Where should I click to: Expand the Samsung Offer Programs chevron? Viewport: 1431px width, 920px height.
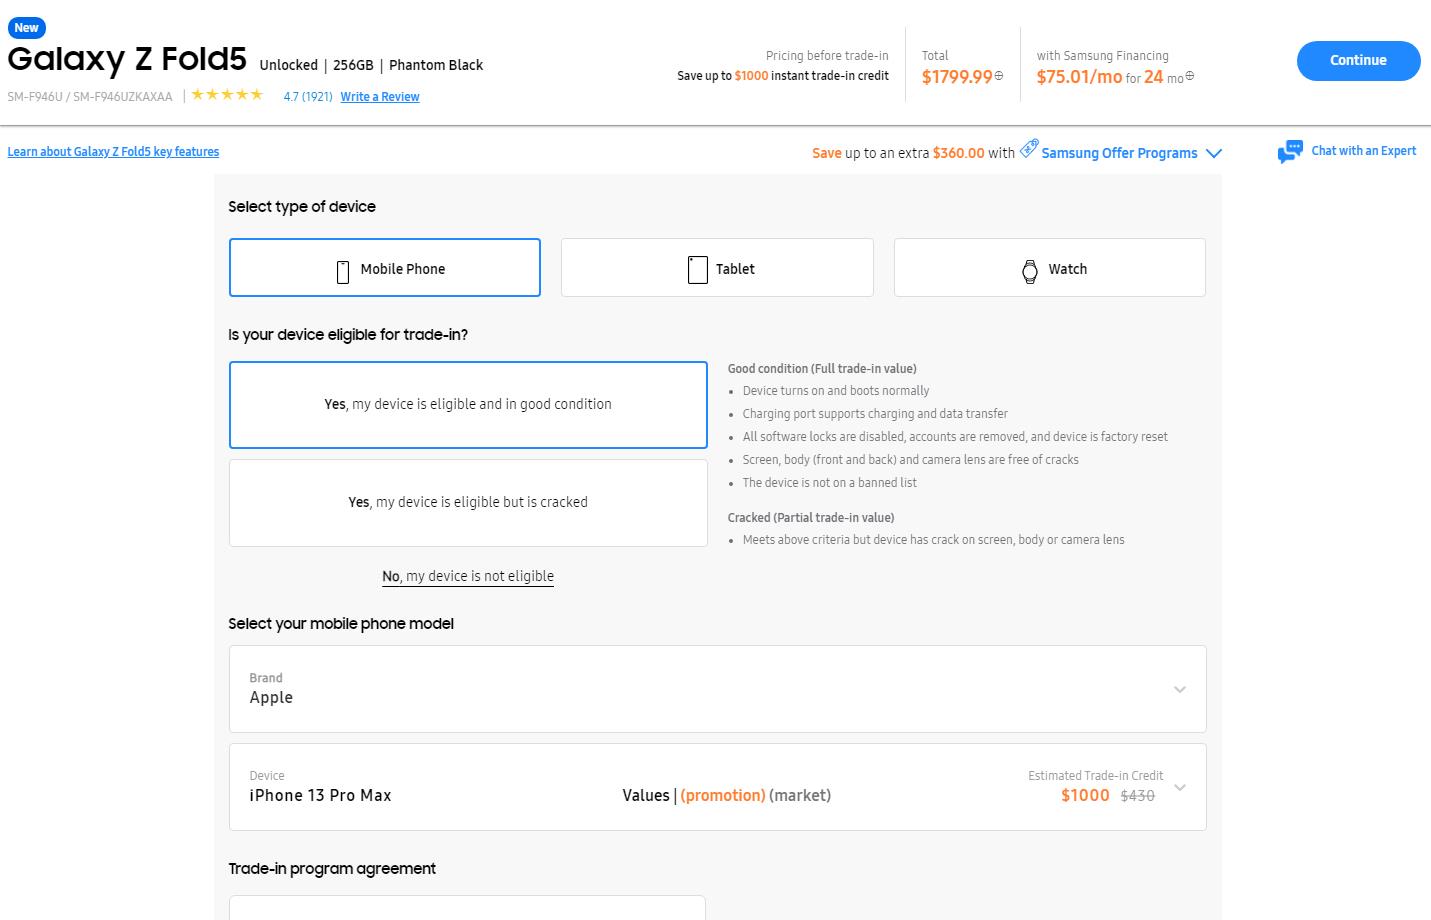(1214, 153)
